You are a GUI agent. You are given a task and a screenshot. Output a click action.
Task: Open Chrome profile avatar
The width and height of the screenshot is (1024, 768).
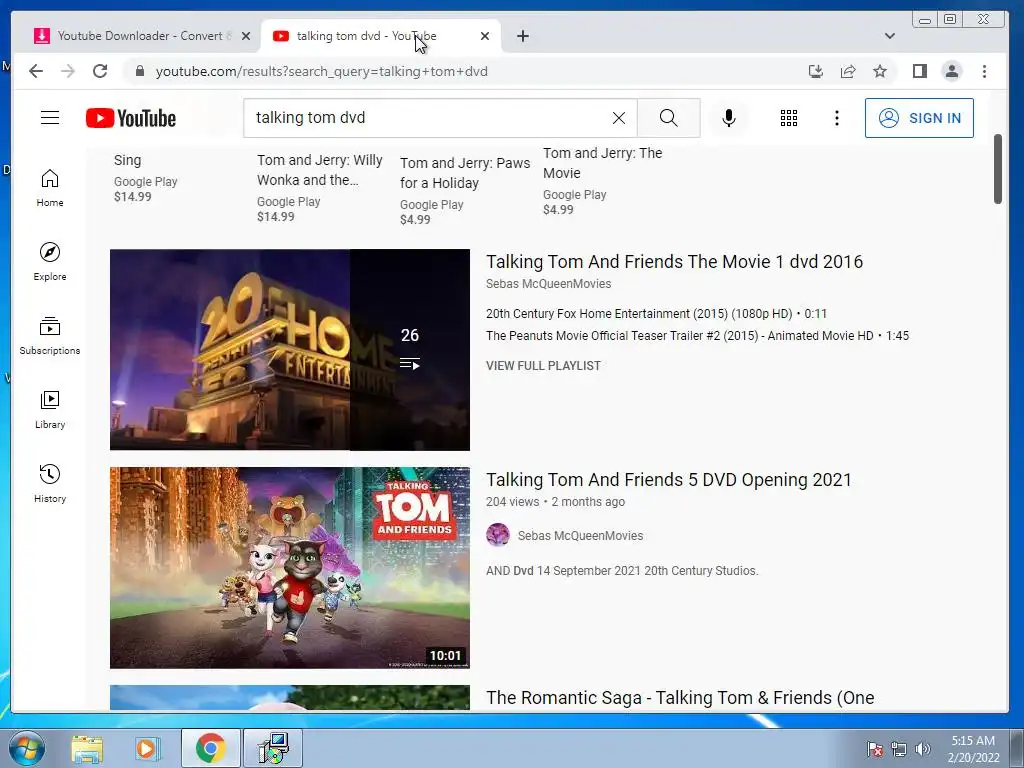[952, 71]
